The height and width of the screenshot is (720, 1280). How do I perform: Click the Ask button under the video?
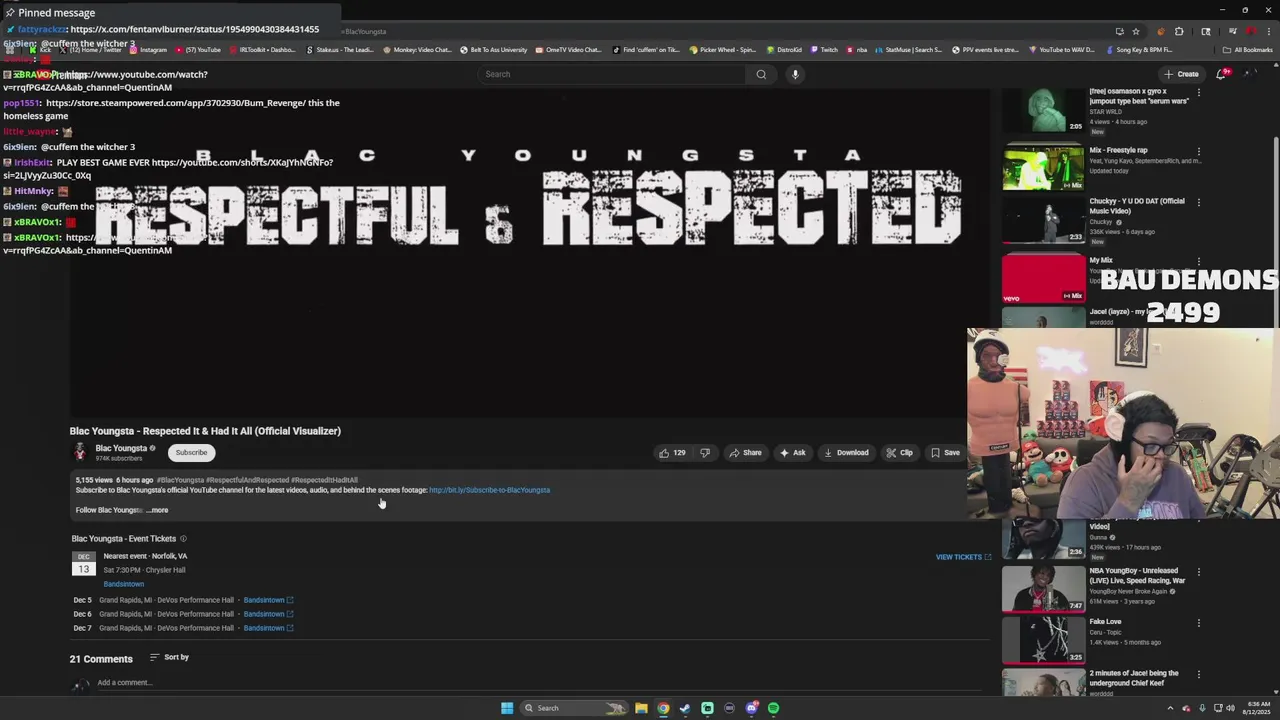tap(792, 453)
